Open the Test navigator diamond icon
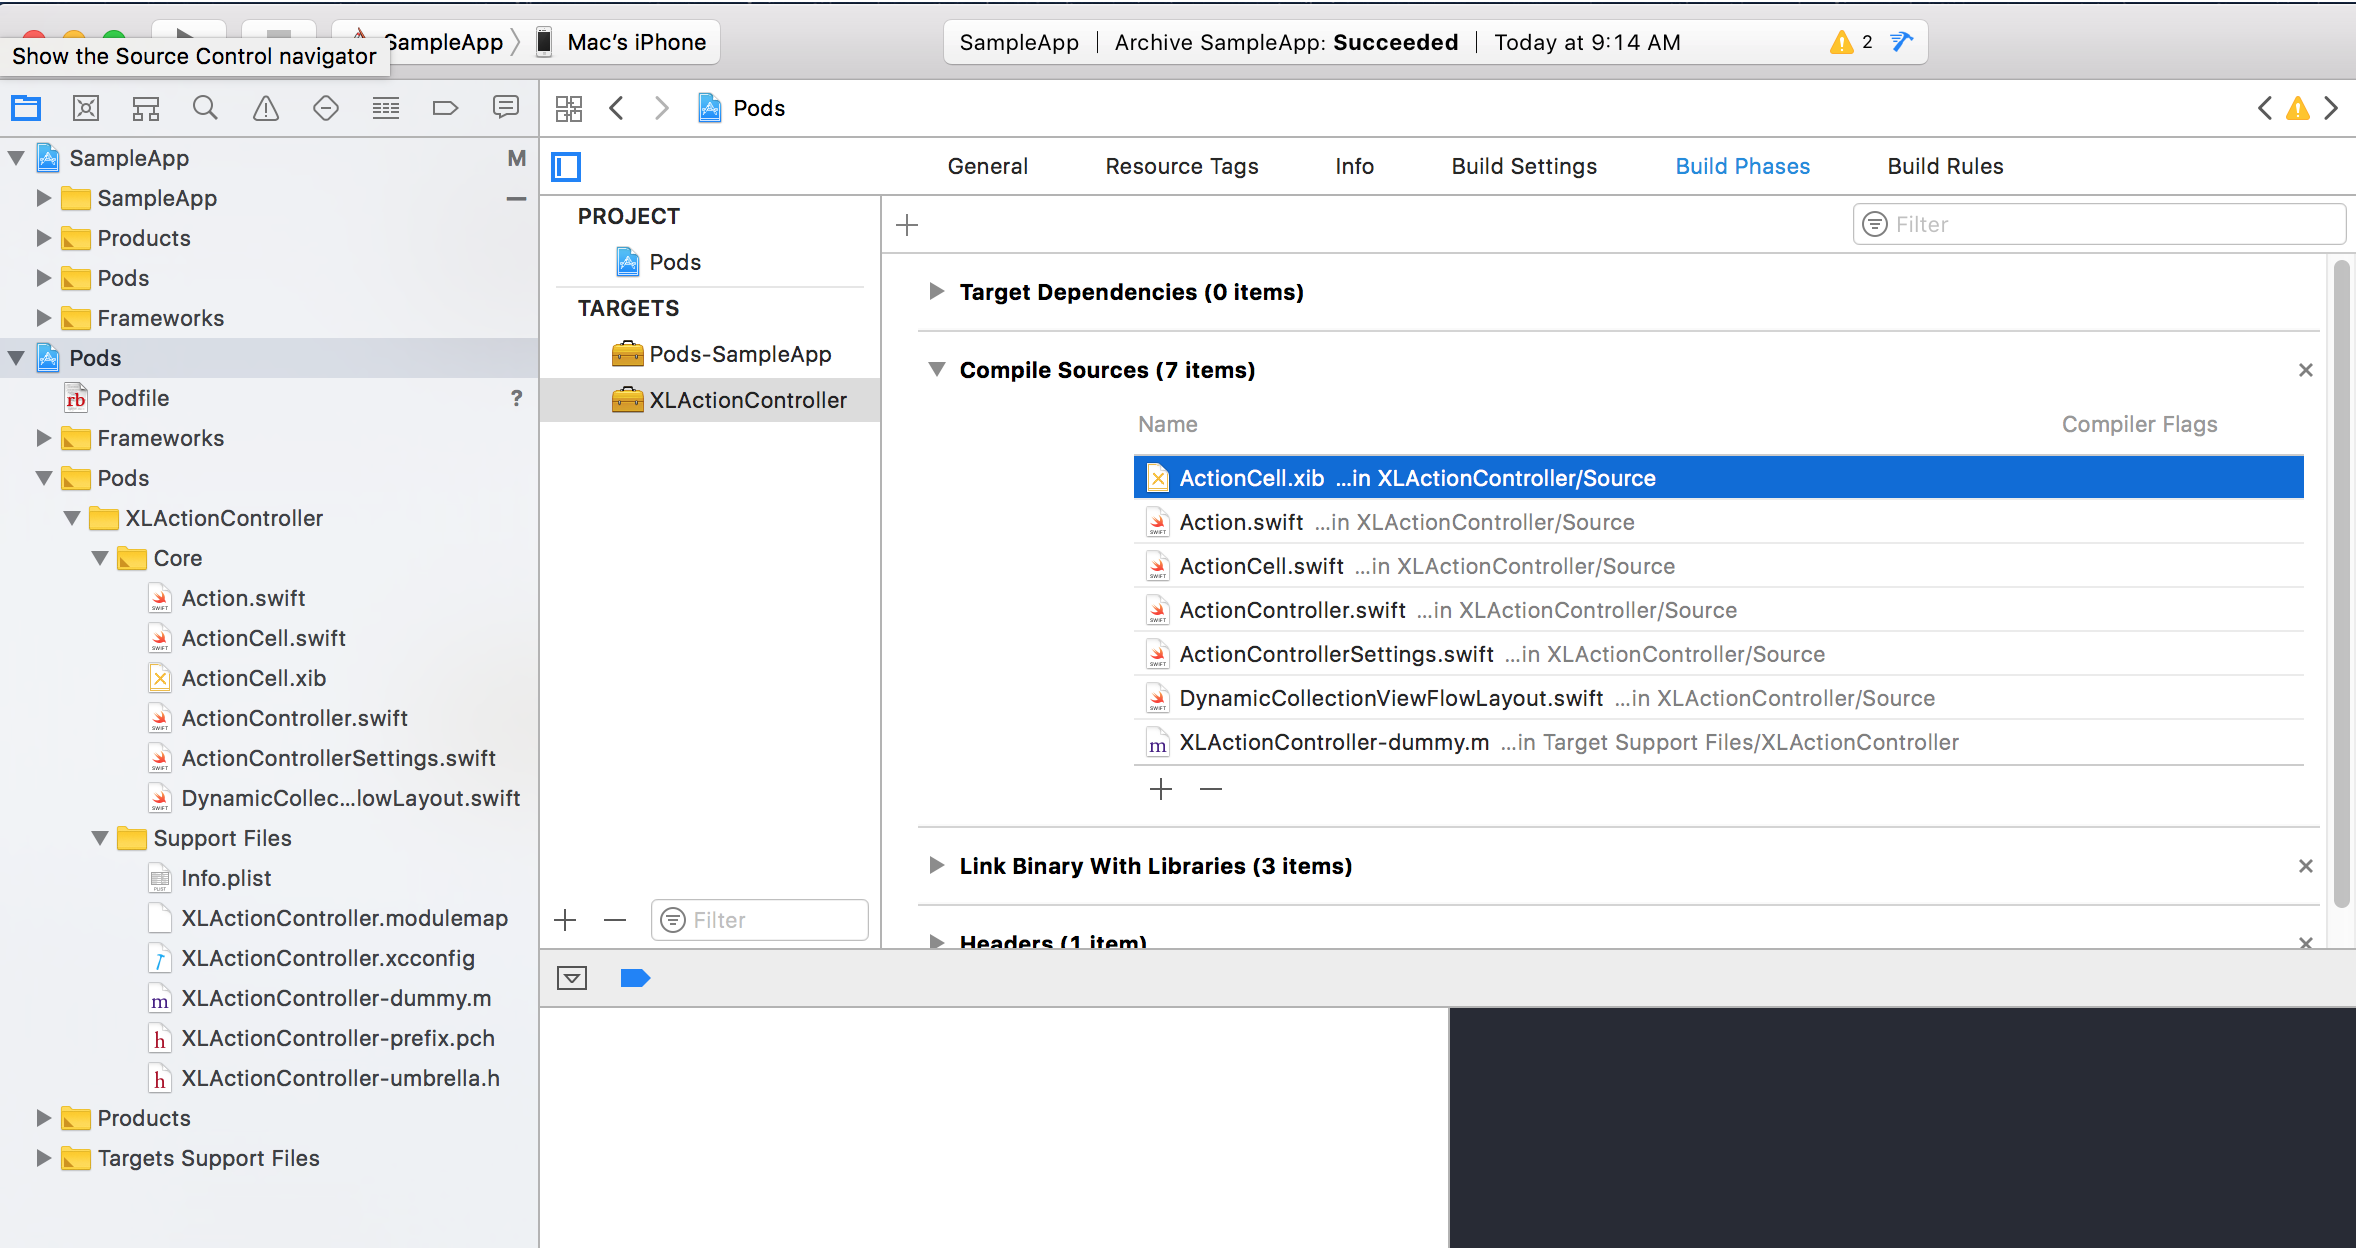Viewport: 2356px width, 1248px height. click(326, 108)
